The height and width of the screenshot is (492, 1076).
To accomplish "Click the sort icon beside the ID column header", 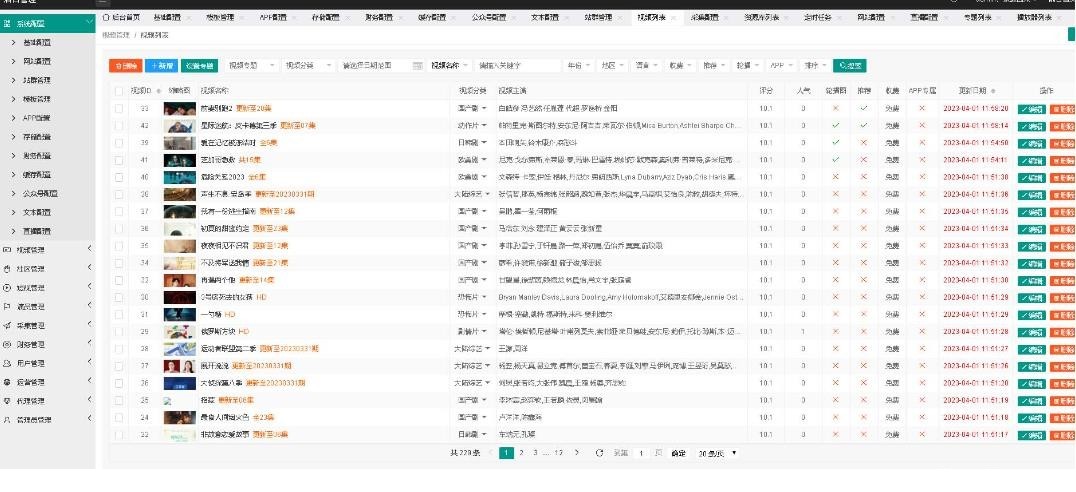I will coord(159,91).
